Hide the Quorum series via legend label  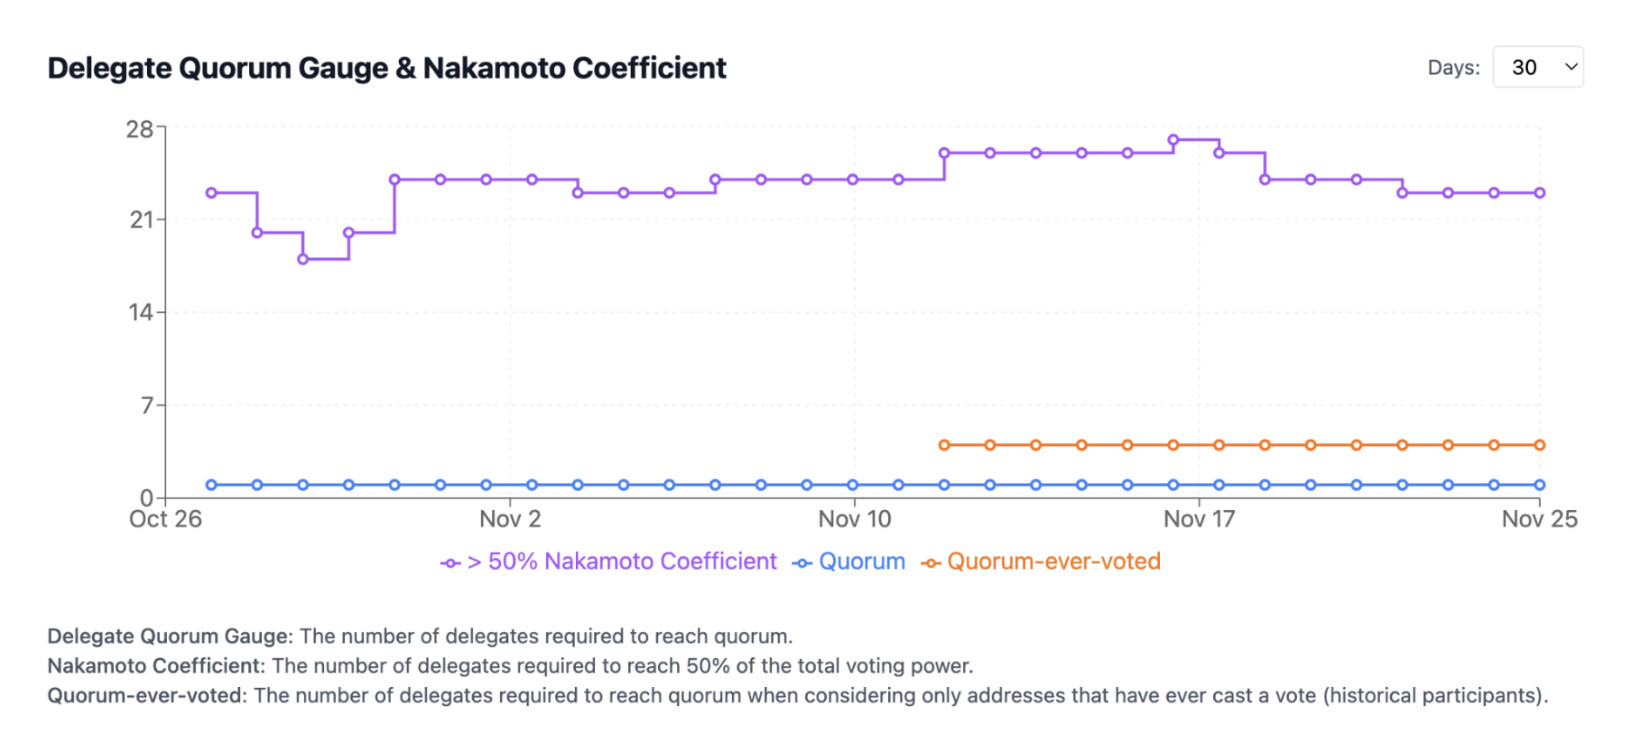[x=862, y=562]
